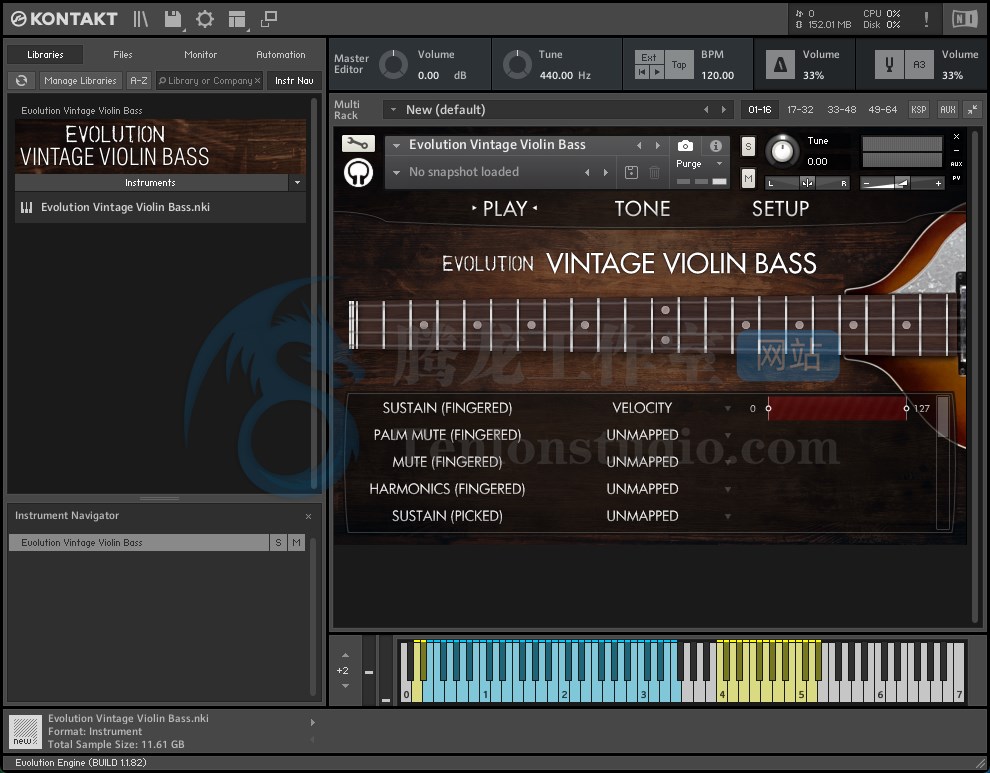Screen dimensions: 990x773
Task: Open Harmonics (Fingered) mapping dropdown
Action: [x=728, y=489]
